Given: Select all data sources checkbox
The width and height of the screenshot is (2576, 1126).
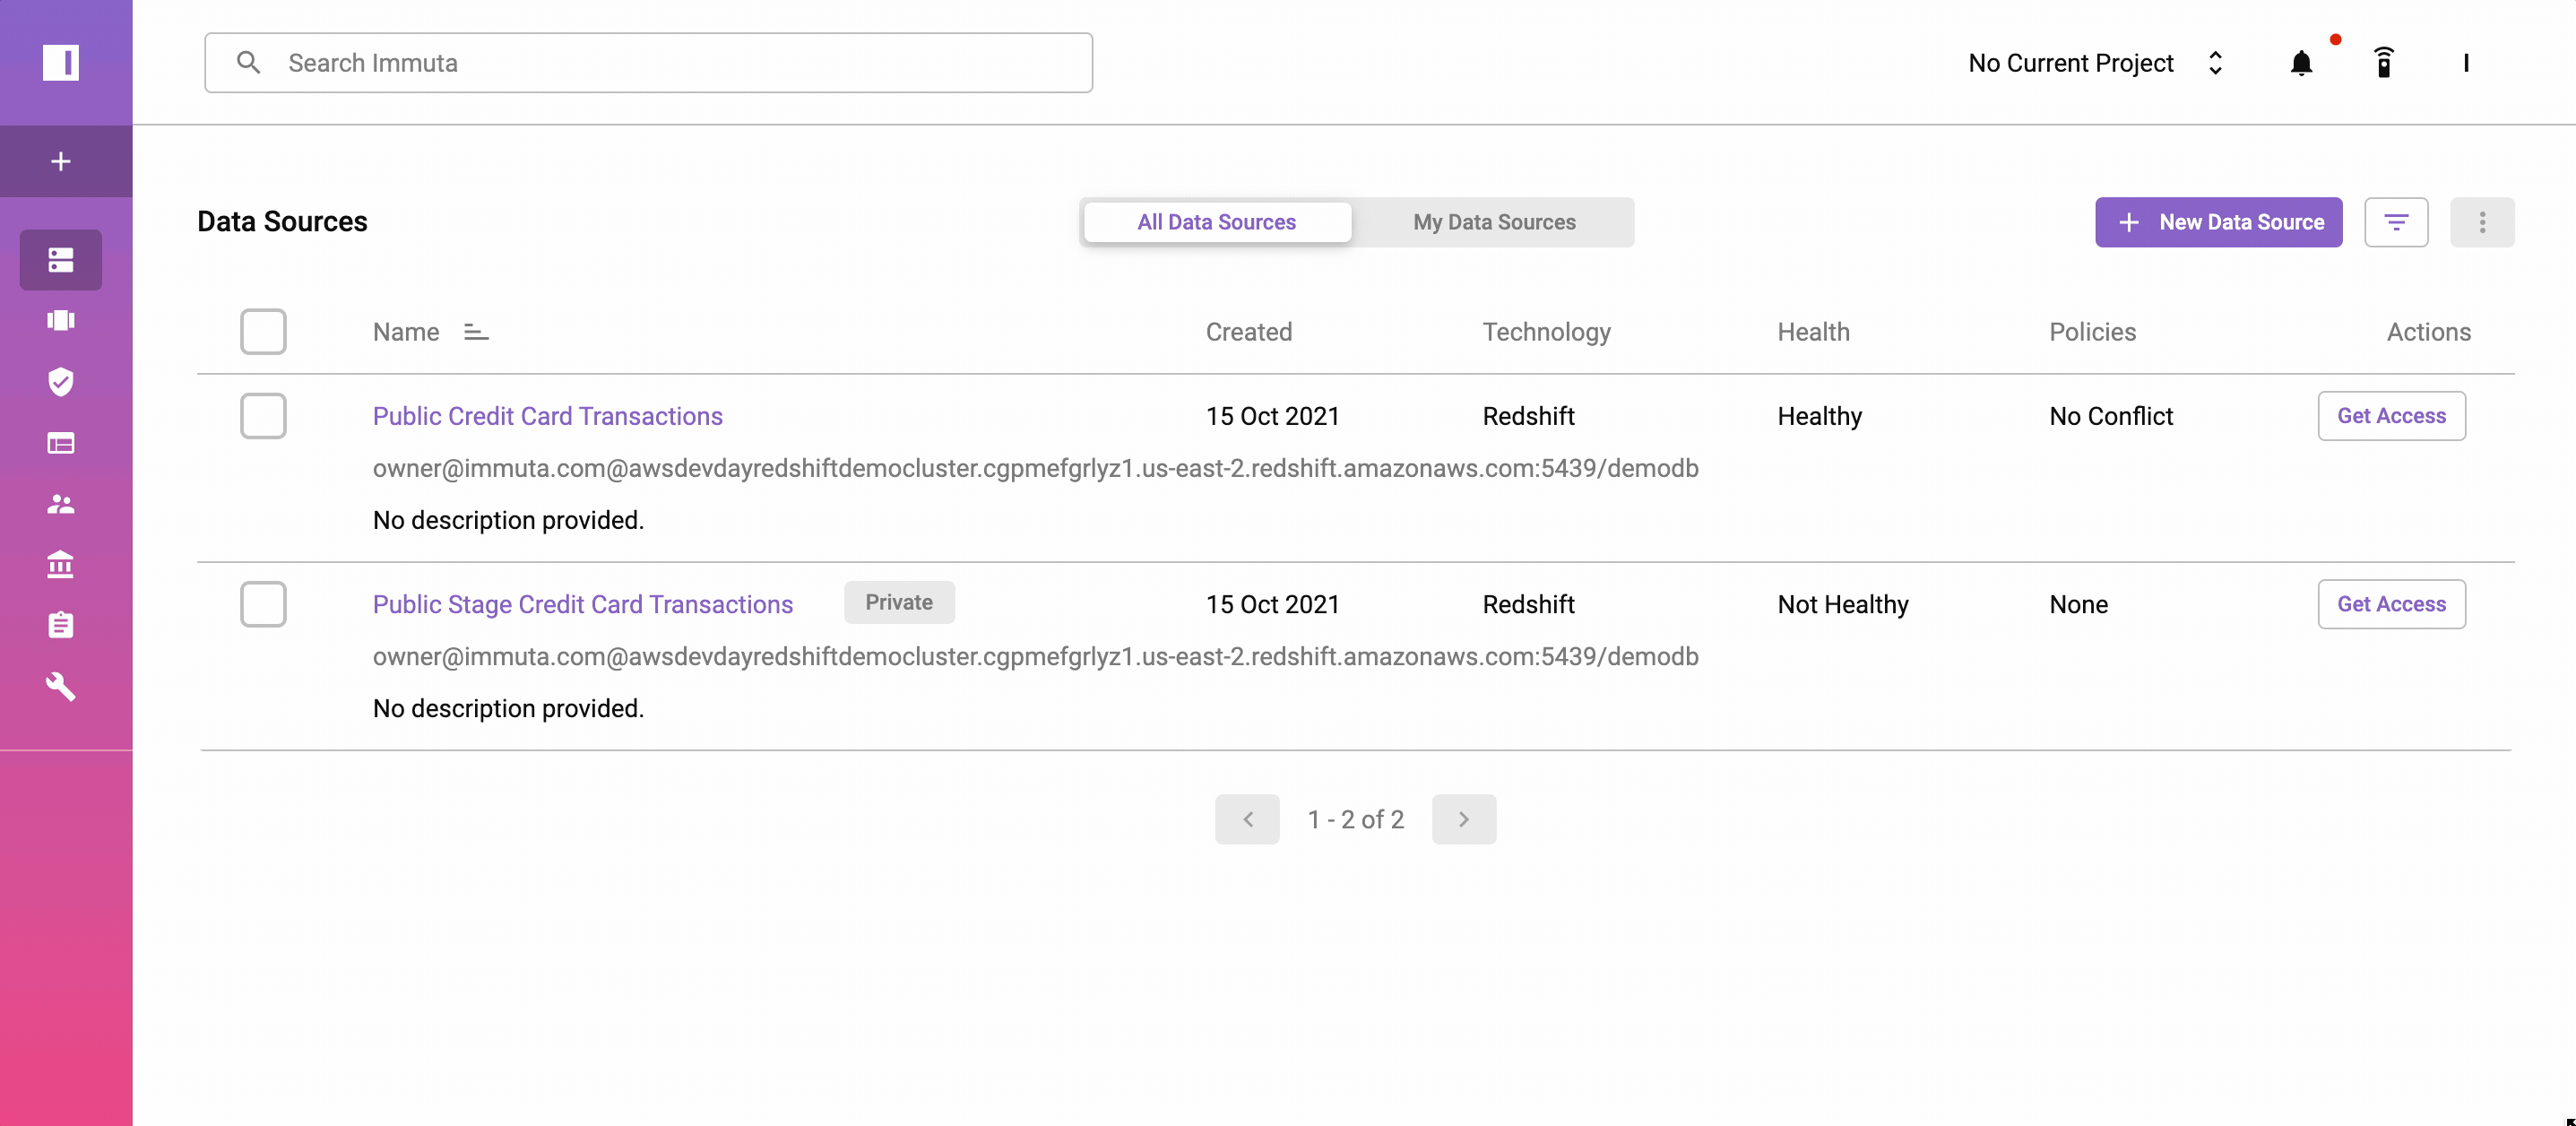Looking at the screenshot, I should pyautogui.click(x=263, y=332).
